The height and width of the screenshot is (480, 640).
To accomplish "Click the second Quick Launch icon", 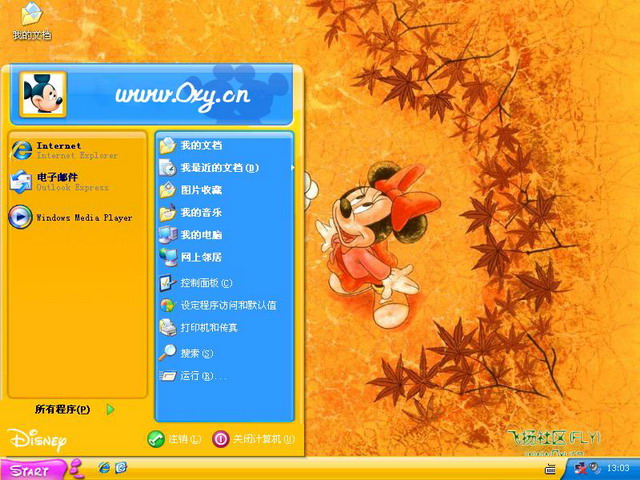I will coord(121,468).
